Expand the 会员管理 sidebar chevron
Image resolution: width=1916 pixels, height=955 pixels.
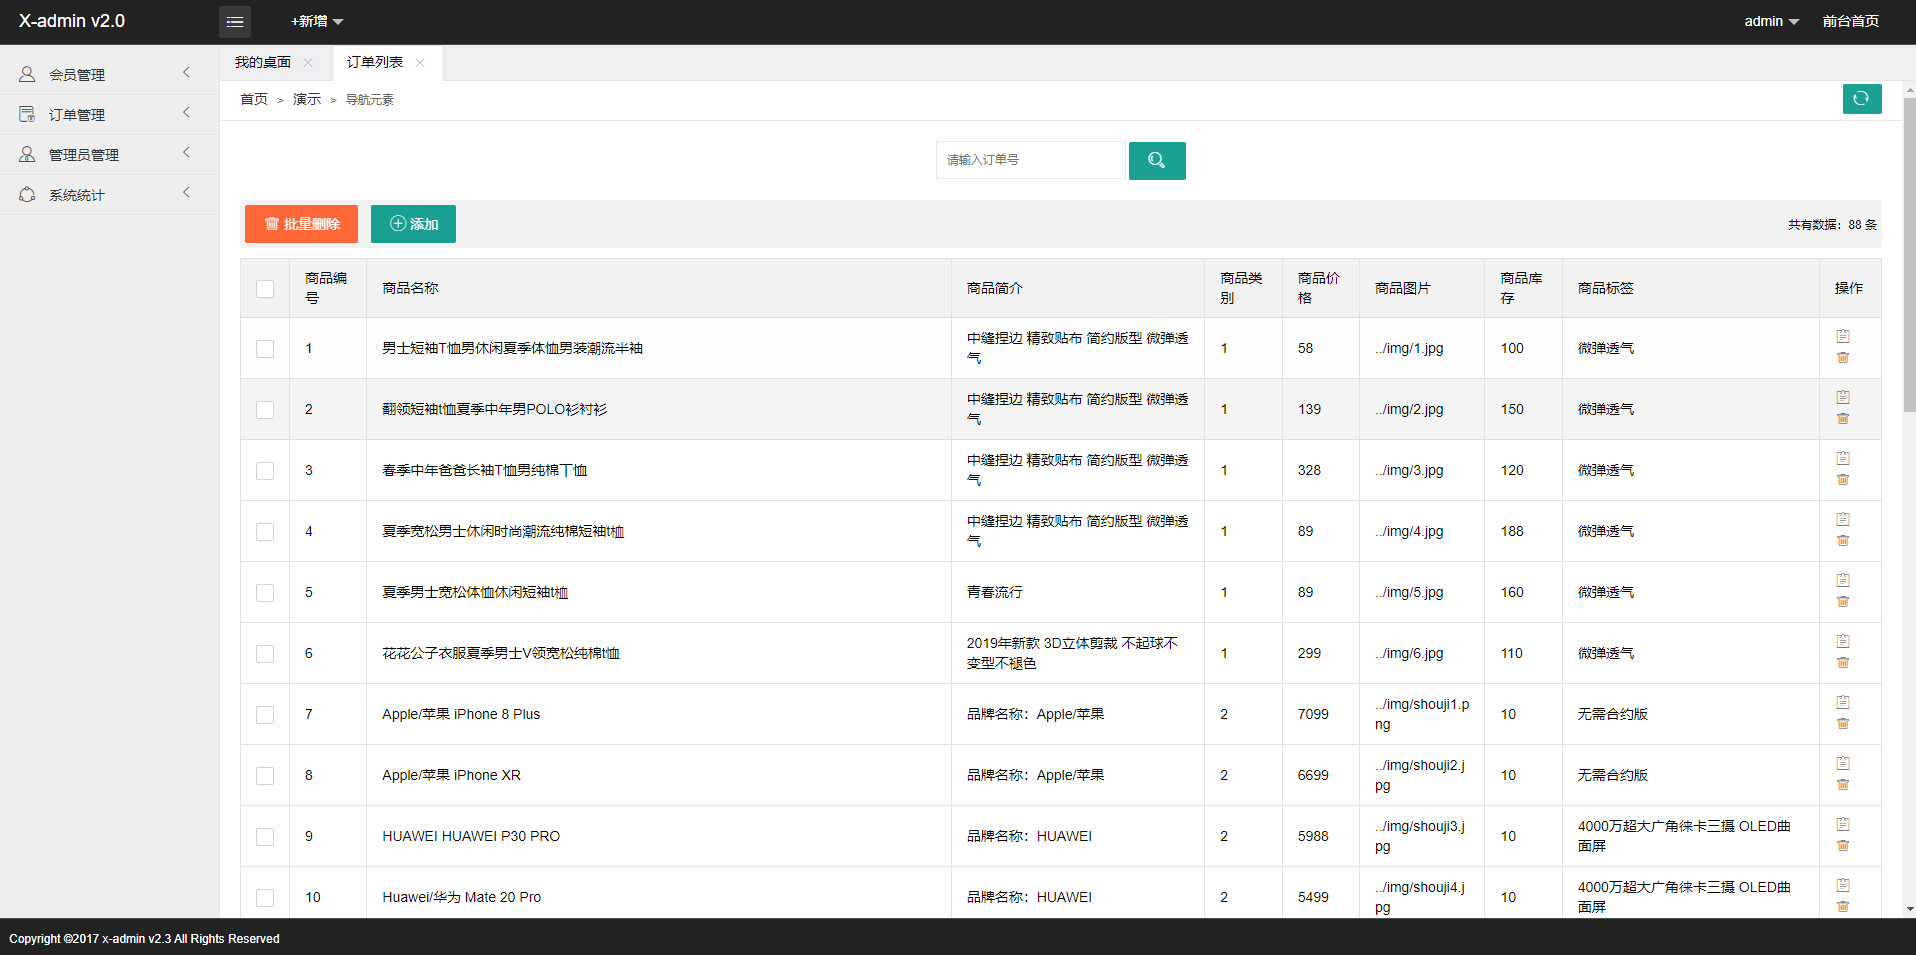coord(187,72)
